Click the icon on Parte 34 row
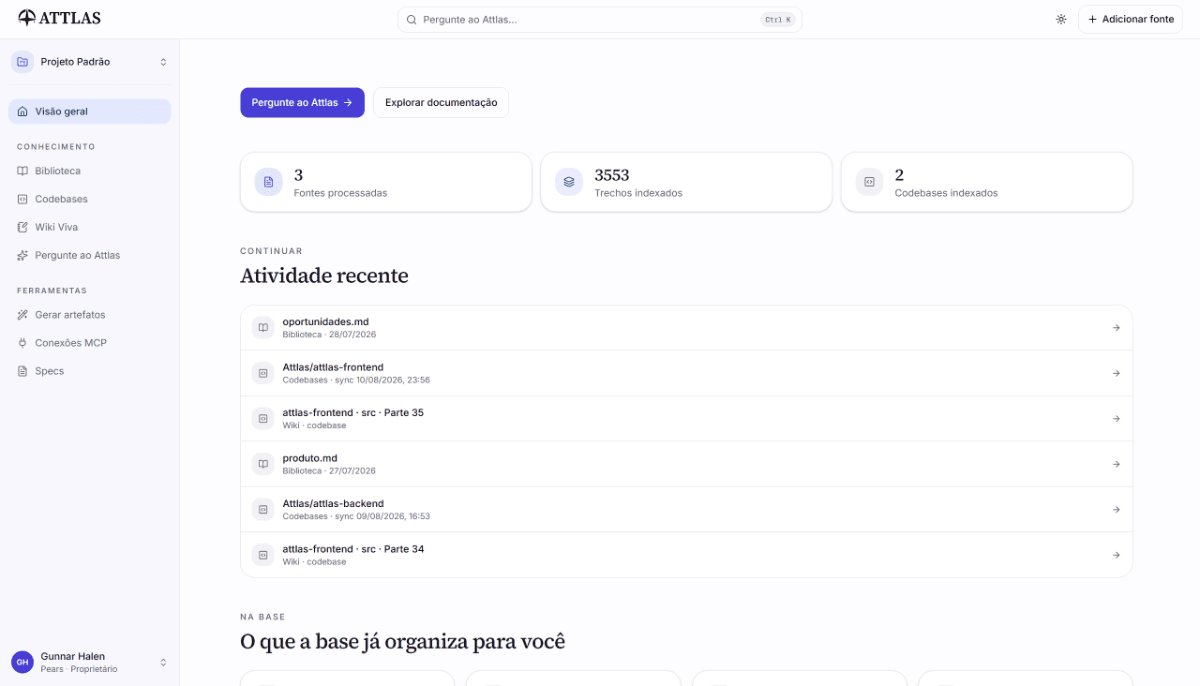The image size is (1200, 686). pos(262,555)
